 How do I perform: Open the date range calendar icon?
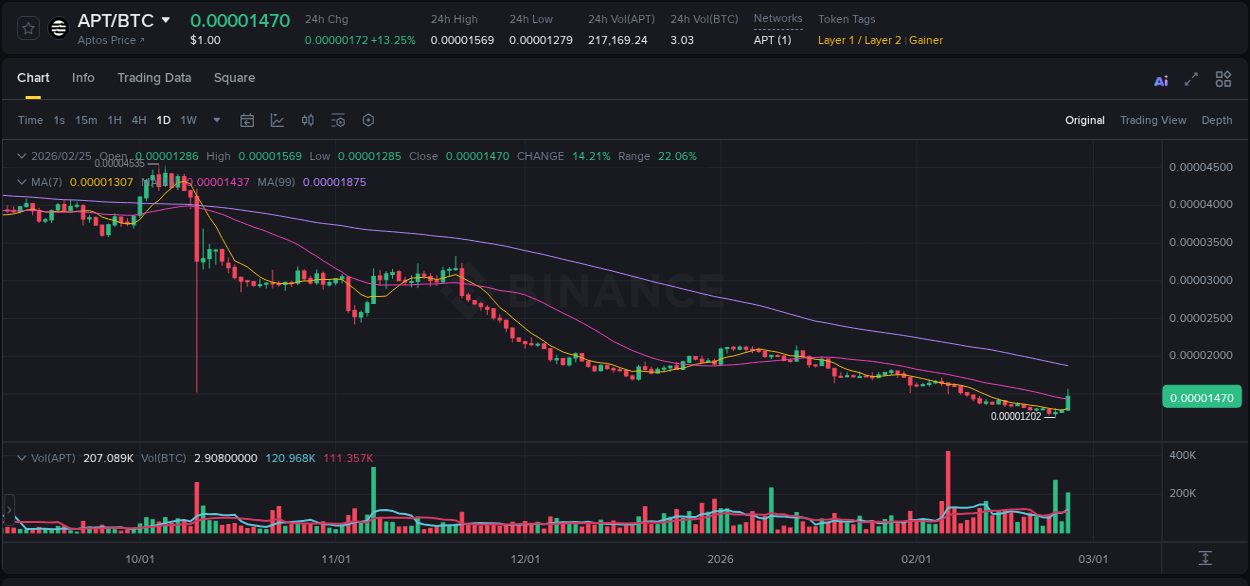click(x=247, y=120)
